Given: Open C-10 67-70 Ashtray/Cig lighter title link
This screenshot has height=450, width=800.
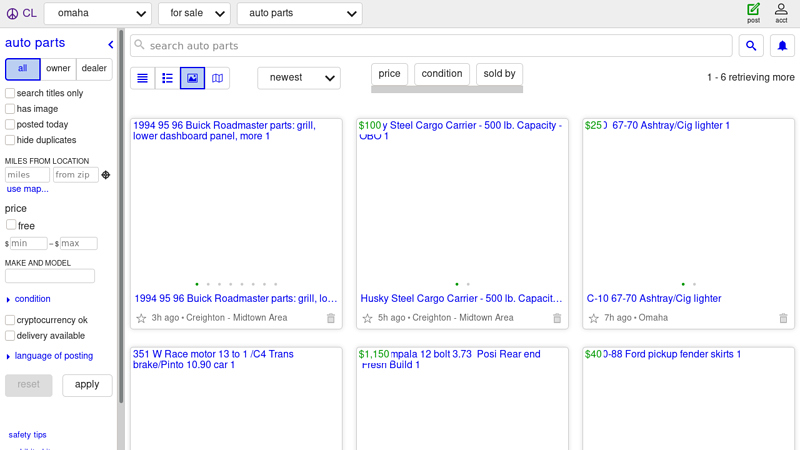Looking at the screenshot, I should [654, 298].
